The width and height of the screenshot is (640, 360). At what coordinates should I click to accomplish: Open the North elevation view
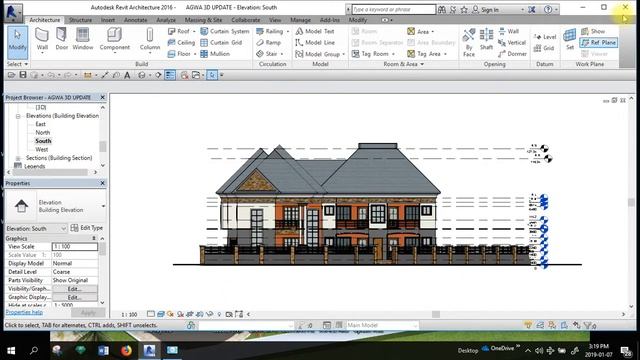pos(42,133)
